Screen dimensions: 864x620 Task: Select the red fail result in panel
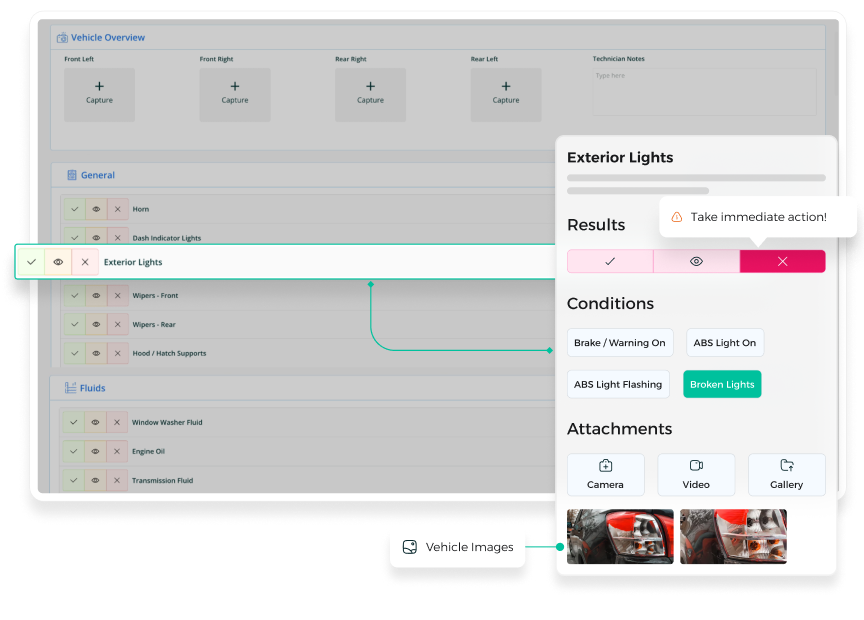pyautogui.click(x=782, y=261)
